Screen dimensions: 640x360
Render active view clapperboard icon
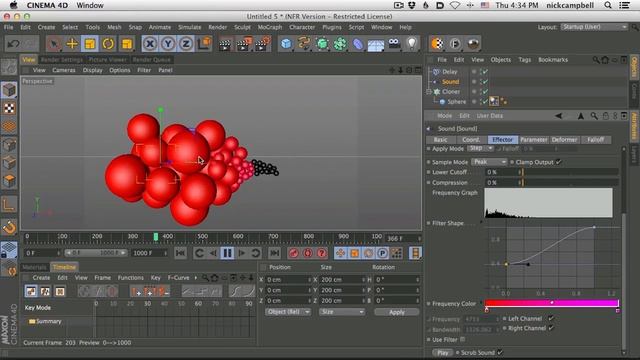(x=224, y=44)
